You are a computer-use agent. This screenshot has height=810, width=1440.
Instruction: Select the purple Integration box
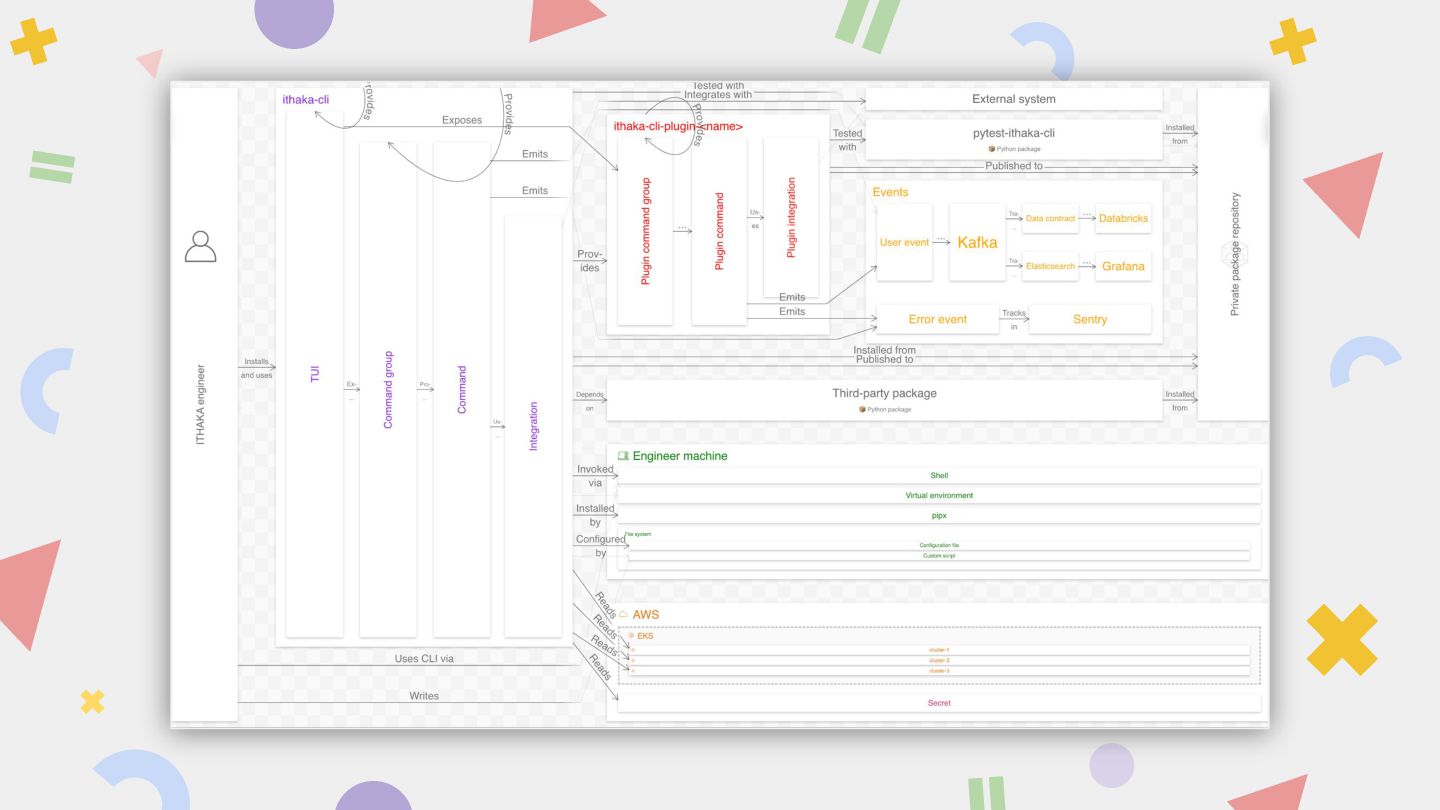tap(533, 426)
